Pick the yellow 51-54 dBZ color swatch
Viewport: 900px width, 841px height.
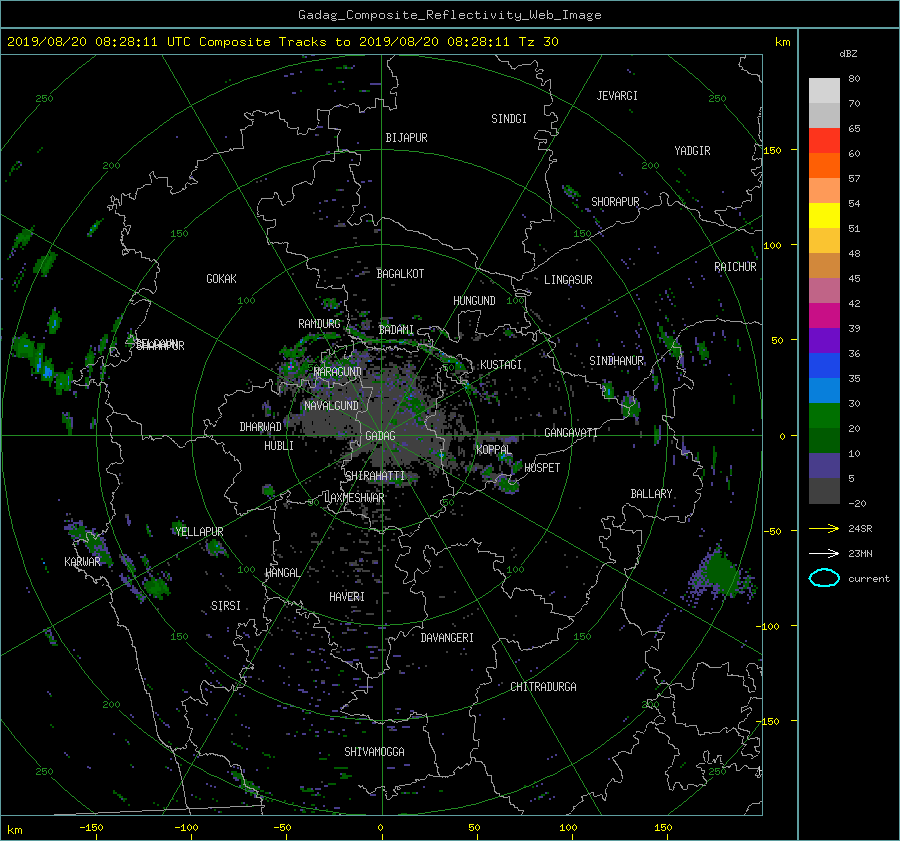(x=824, y=216)
